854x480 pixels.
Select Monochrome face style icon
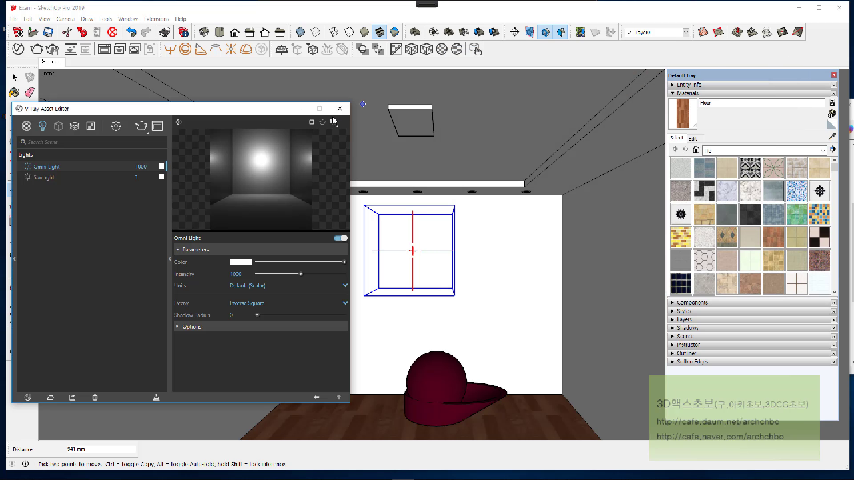coord(395,32)
